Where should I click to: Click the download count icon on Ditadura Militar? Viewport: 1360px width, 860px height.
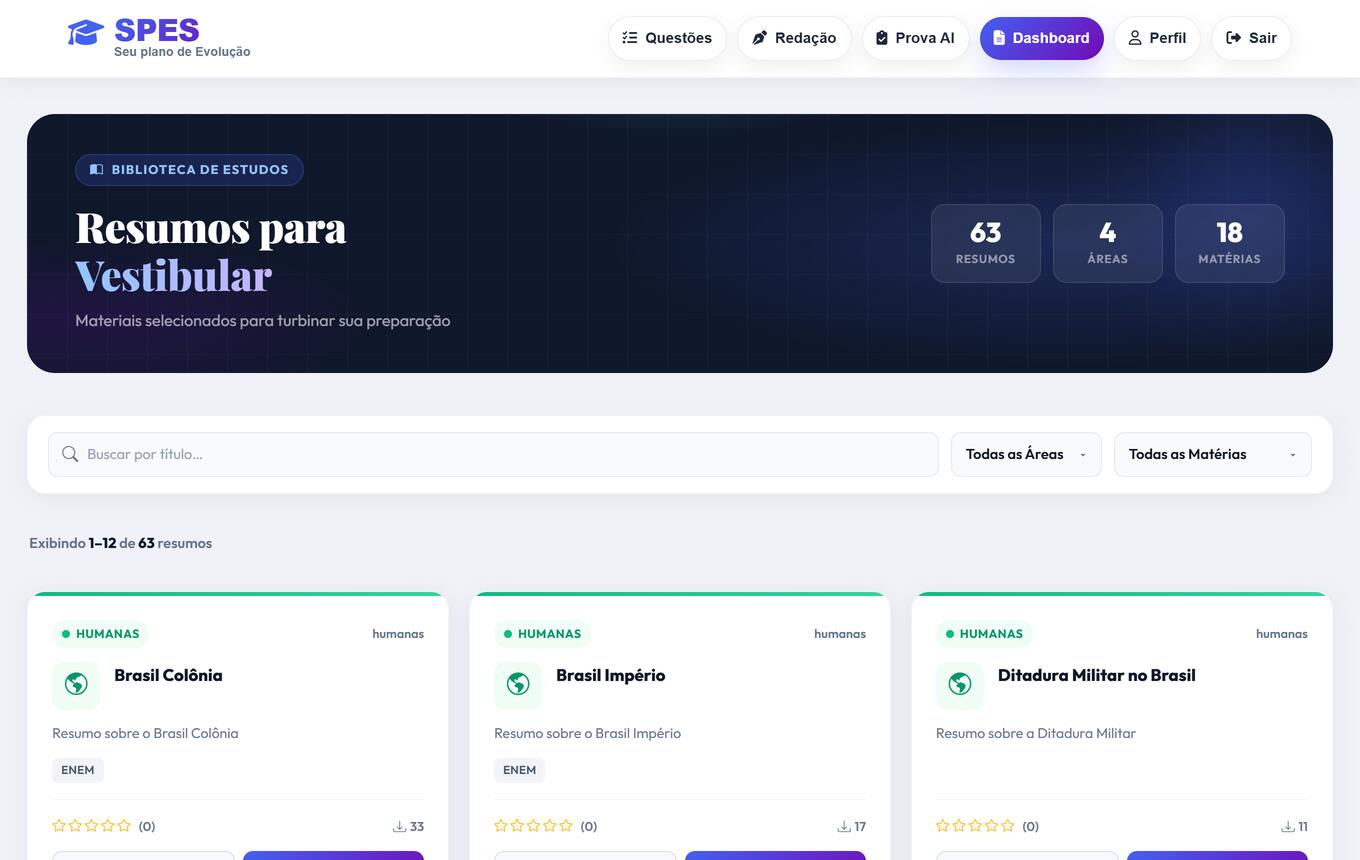(x=1287, y=827)
